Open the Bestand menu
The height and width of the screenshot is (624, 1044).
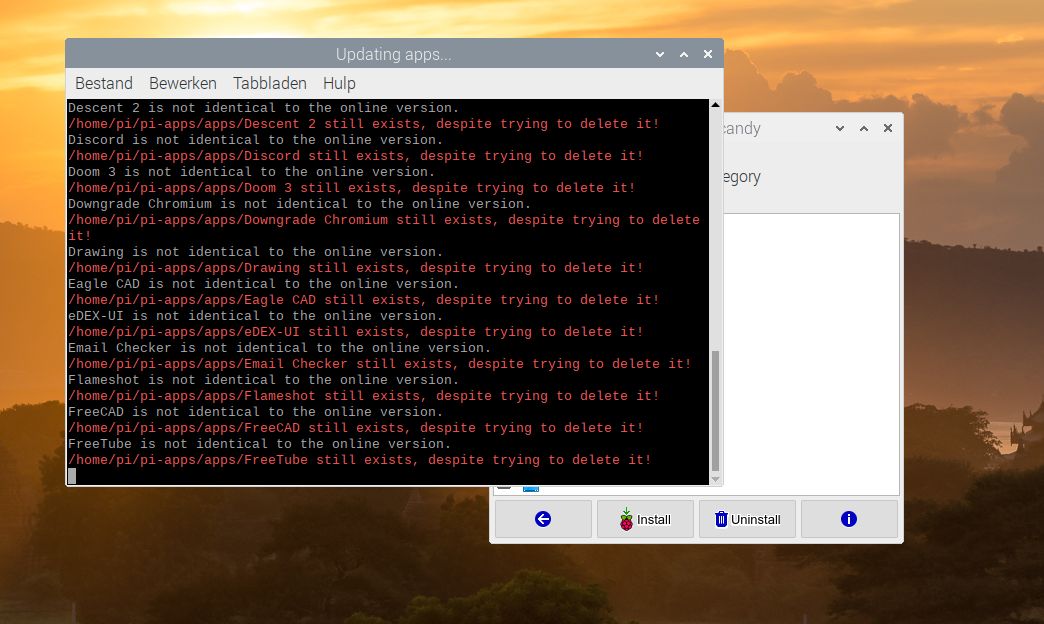[x=104, y=83]
